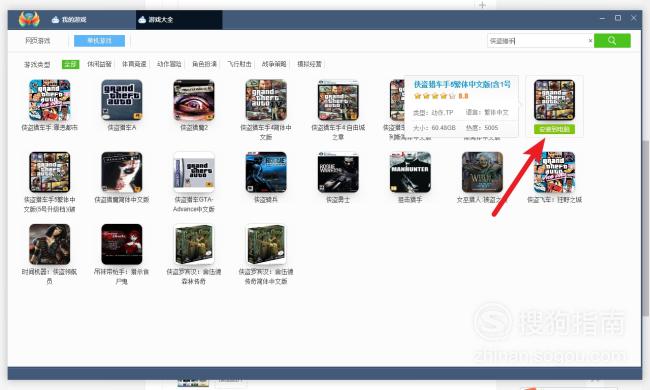Open the 时间机器 woman cover icon
The height and width of the screenshot is (390, 650).
pyautogui.click(x=50, y=244)
